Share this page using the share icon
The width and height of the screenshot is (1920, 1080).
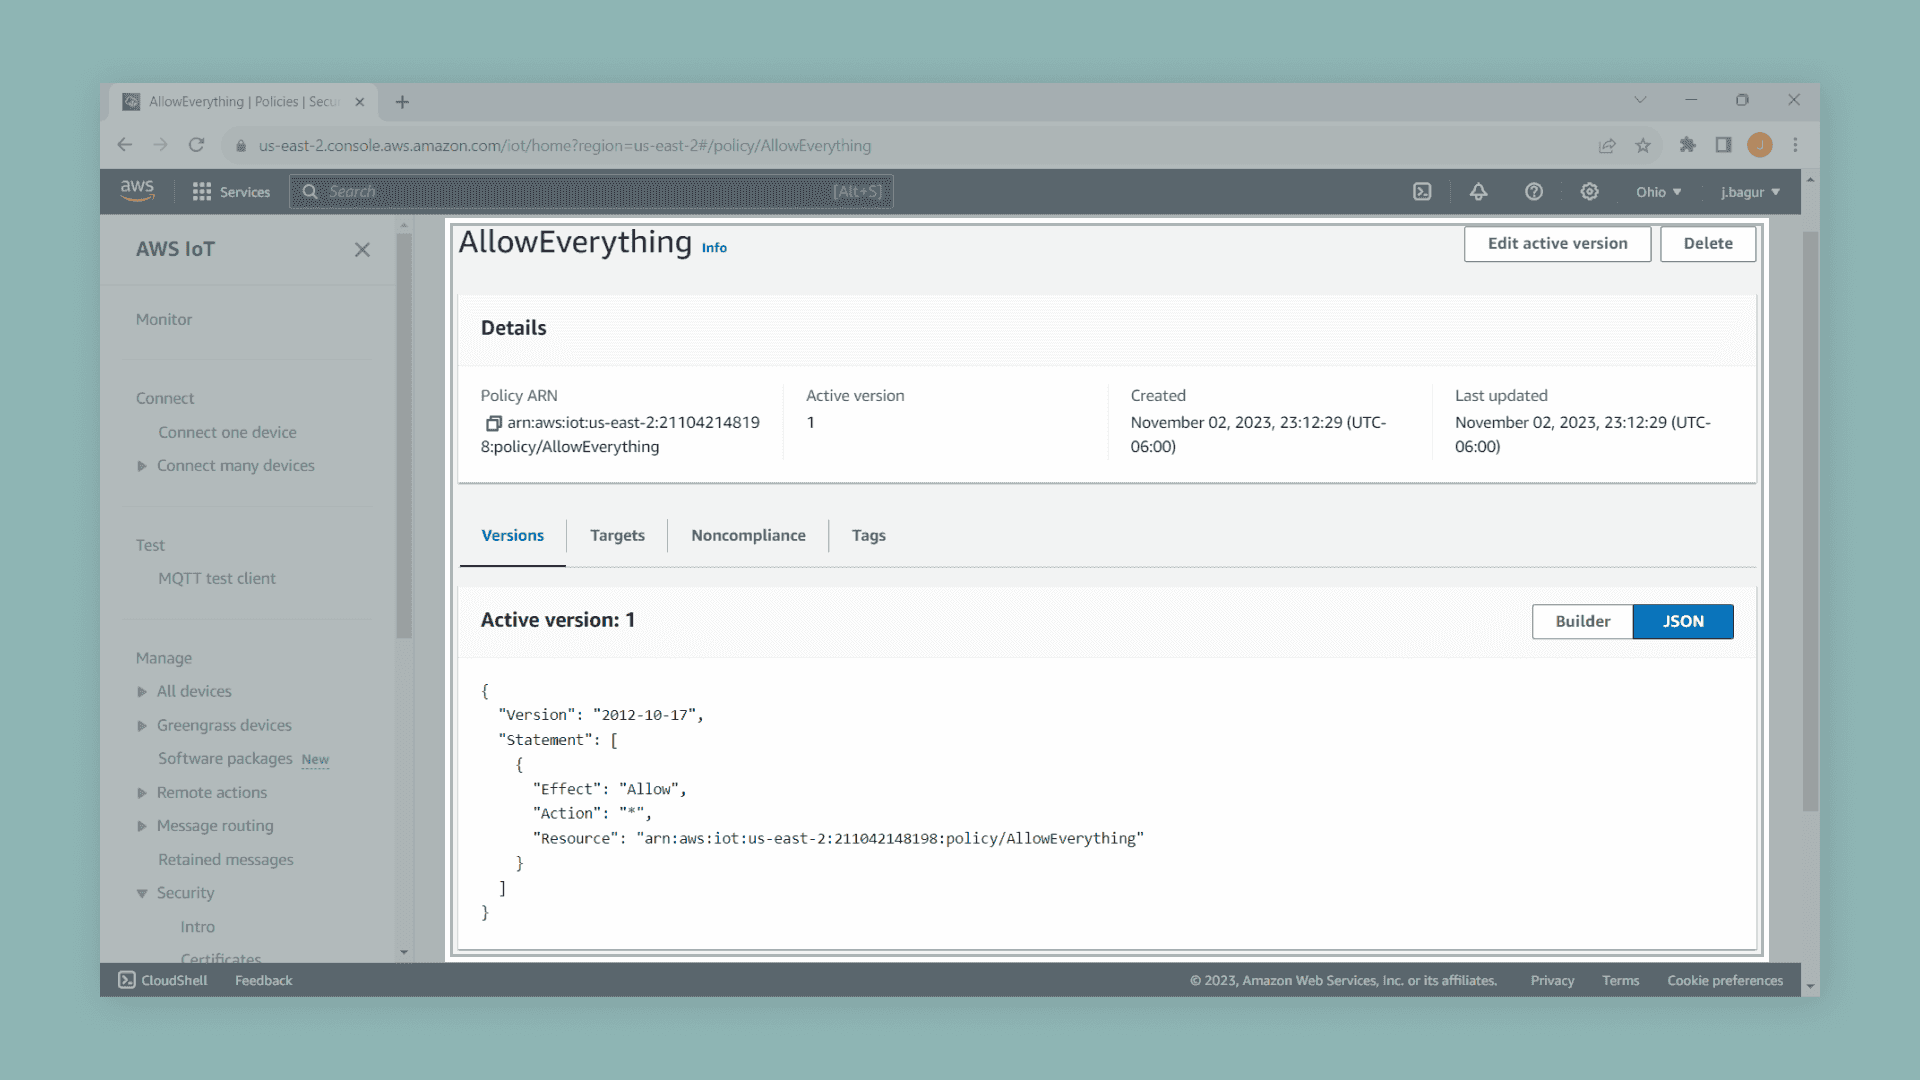pyautogui.click(x=1607, y=145)
